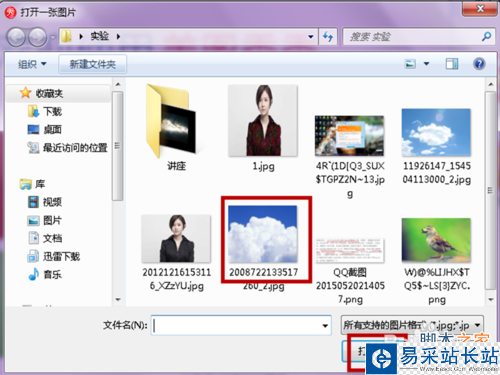Click the change view icon
The height and width of the screenshot is (375, 500).
(410, 64)
